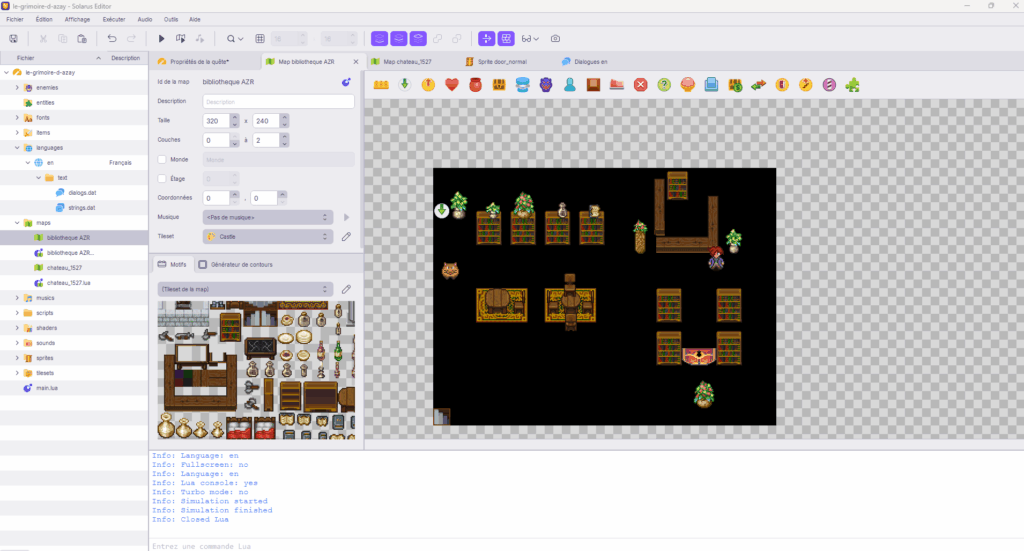The height and width of the screenshot is (551, 1024).
Task: Open the Musique dropdown
Action: click(x=266, y=217)
